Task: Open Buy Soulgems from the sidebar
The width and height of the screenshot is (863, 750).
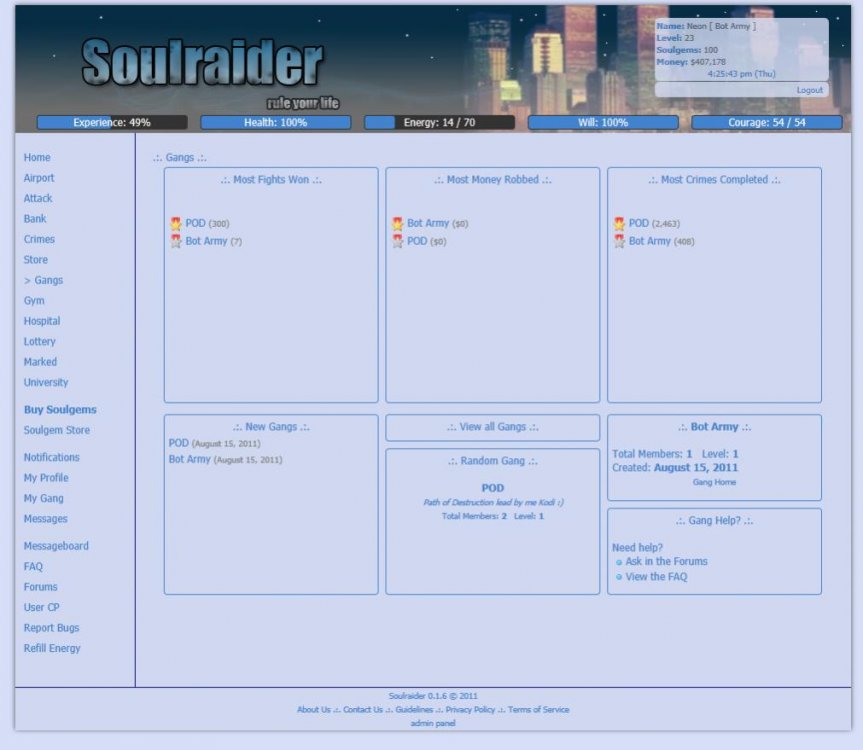Action: coord(60,410)
